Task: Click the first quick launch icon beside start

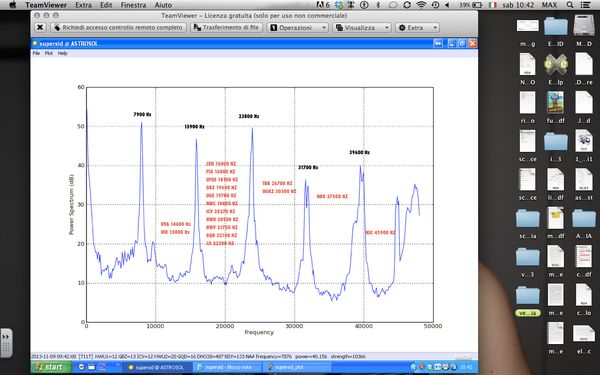Action: point(81,367)
